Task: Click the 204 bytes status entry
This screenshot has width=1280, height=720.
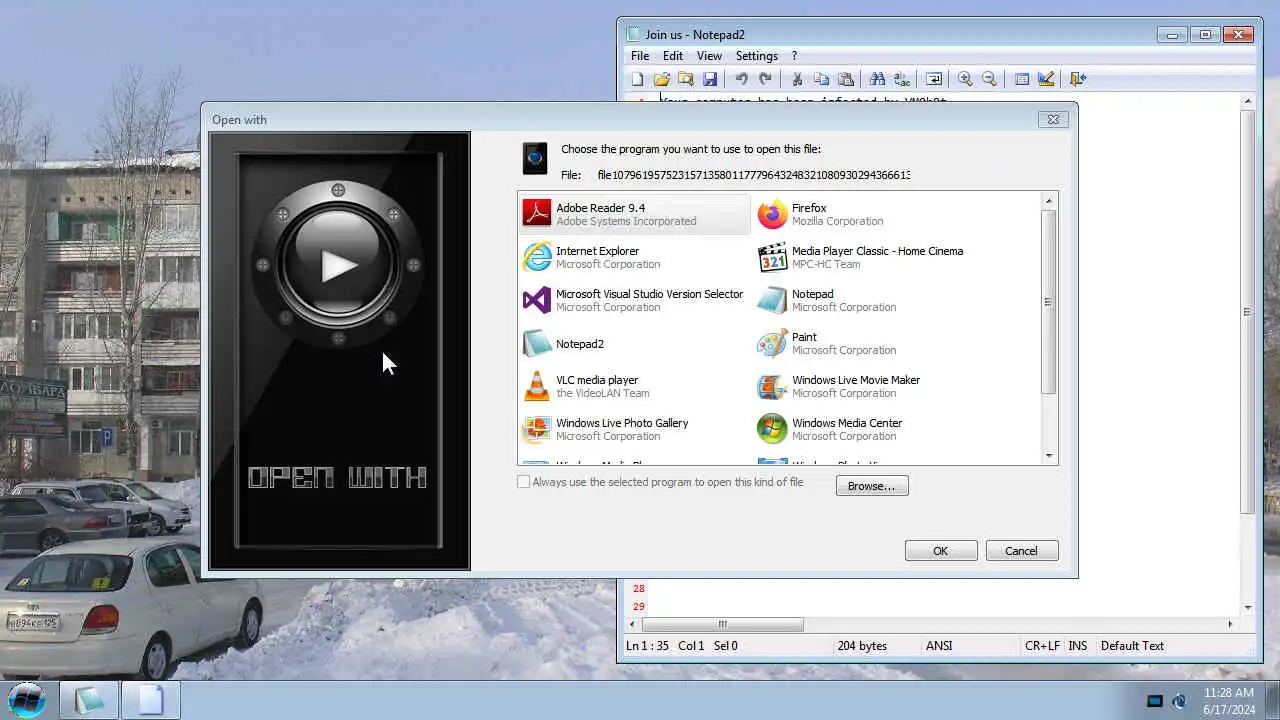Action: click(x=862, y=646)
